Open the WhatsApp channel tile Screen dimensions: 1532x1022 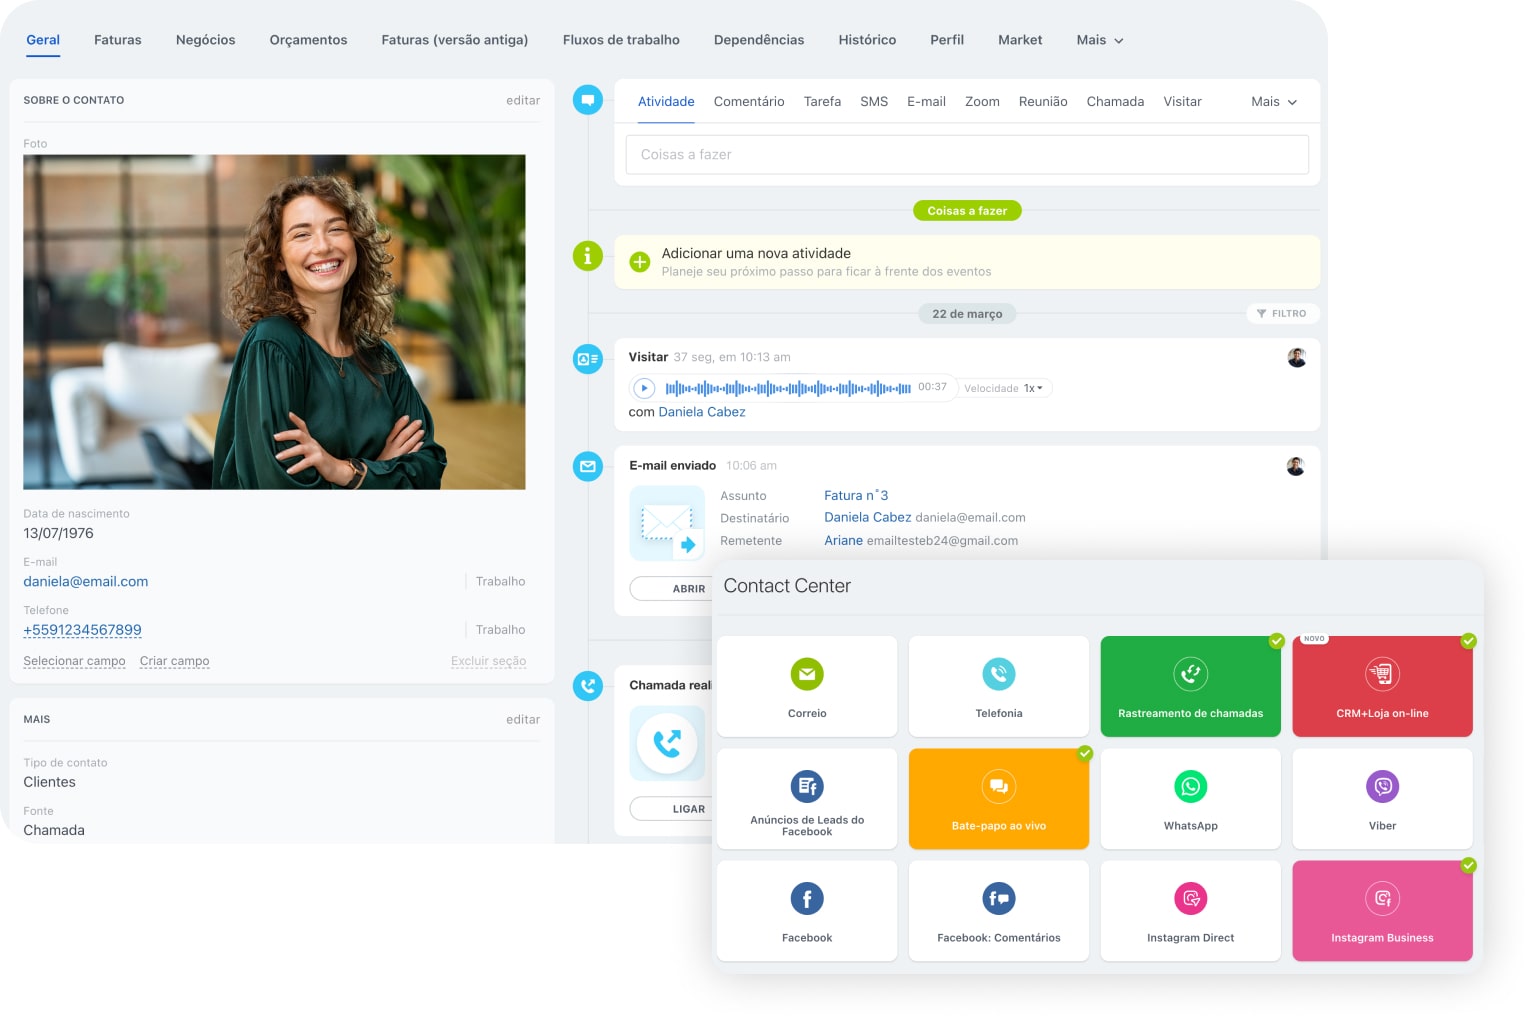[1190, 798]
